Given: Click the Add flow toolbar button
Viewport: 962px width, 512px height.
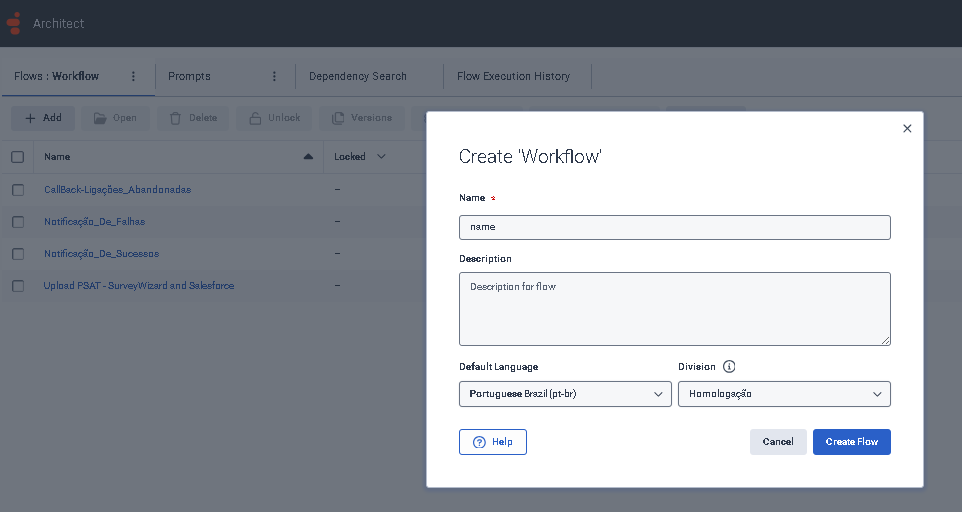Looking at the screenshot, I should (x=43, y=118).
